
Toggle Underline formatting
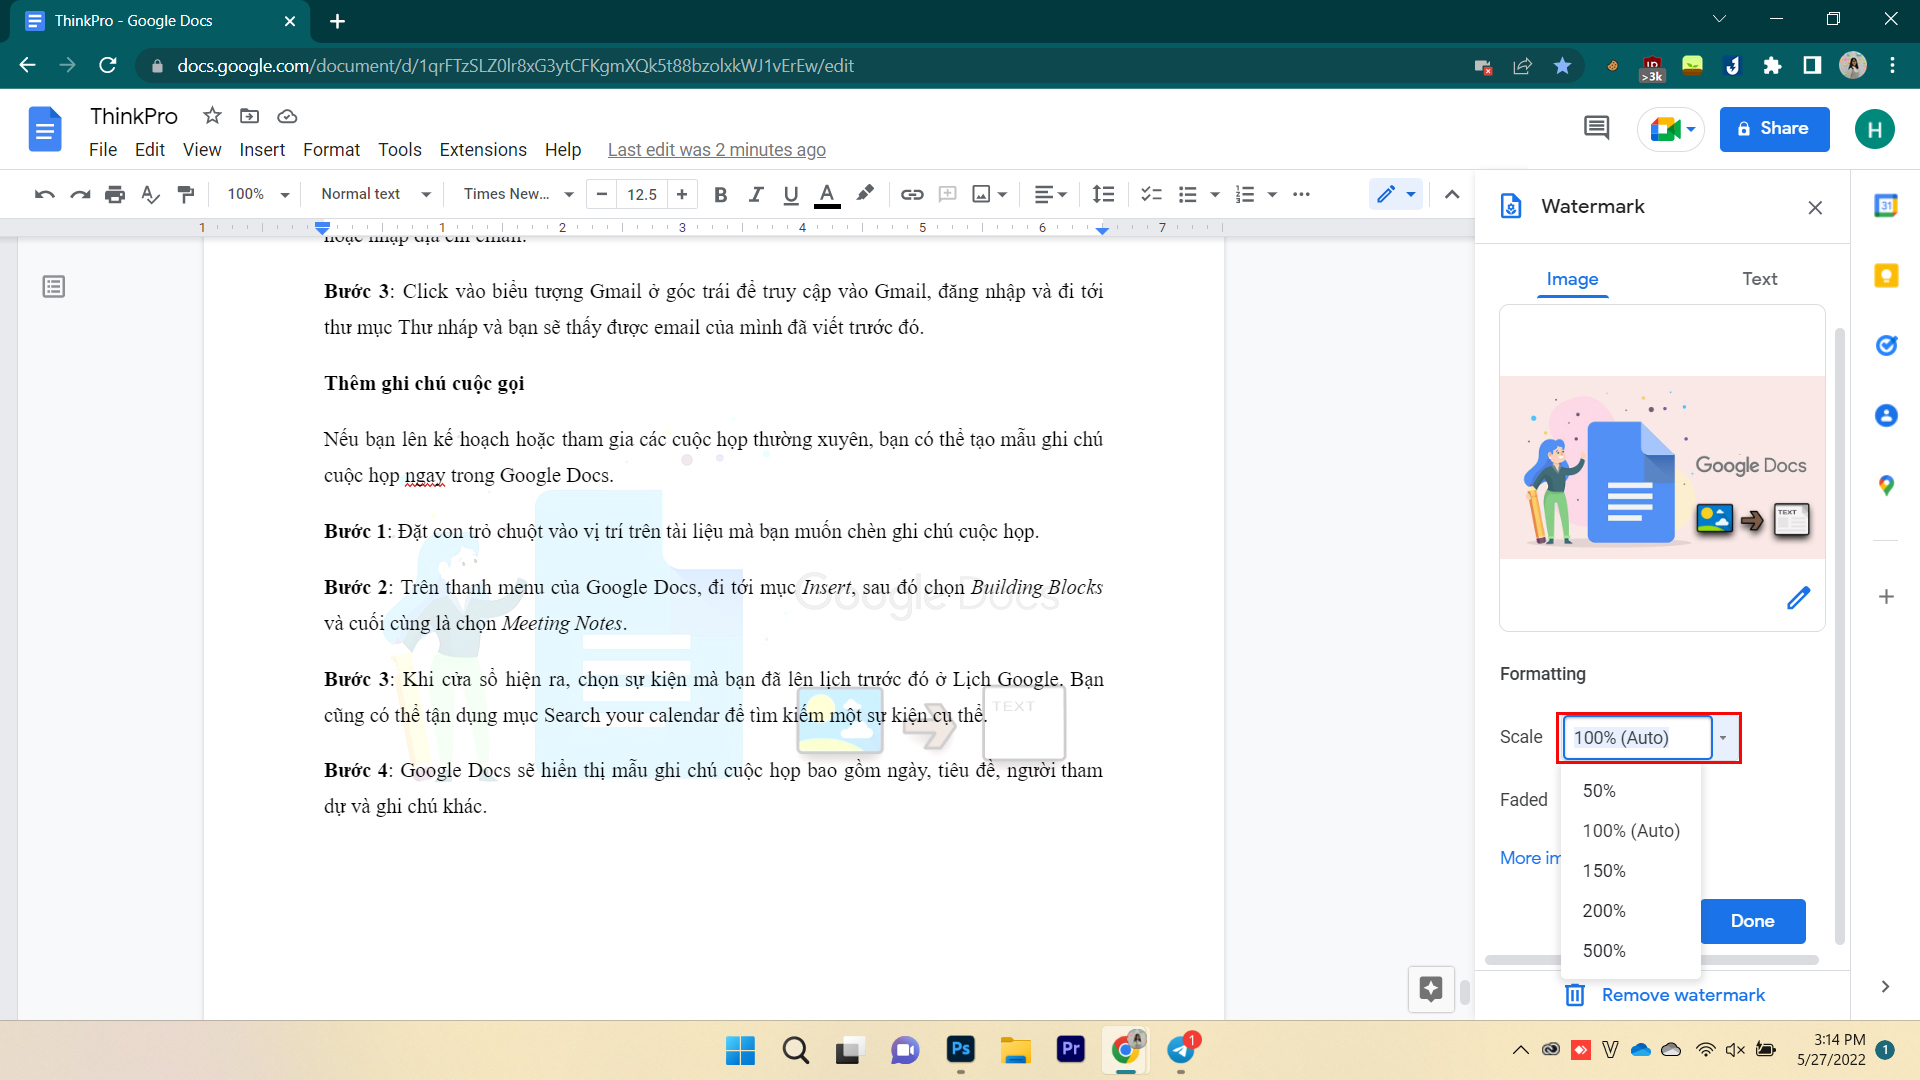(x=791, y=194)
